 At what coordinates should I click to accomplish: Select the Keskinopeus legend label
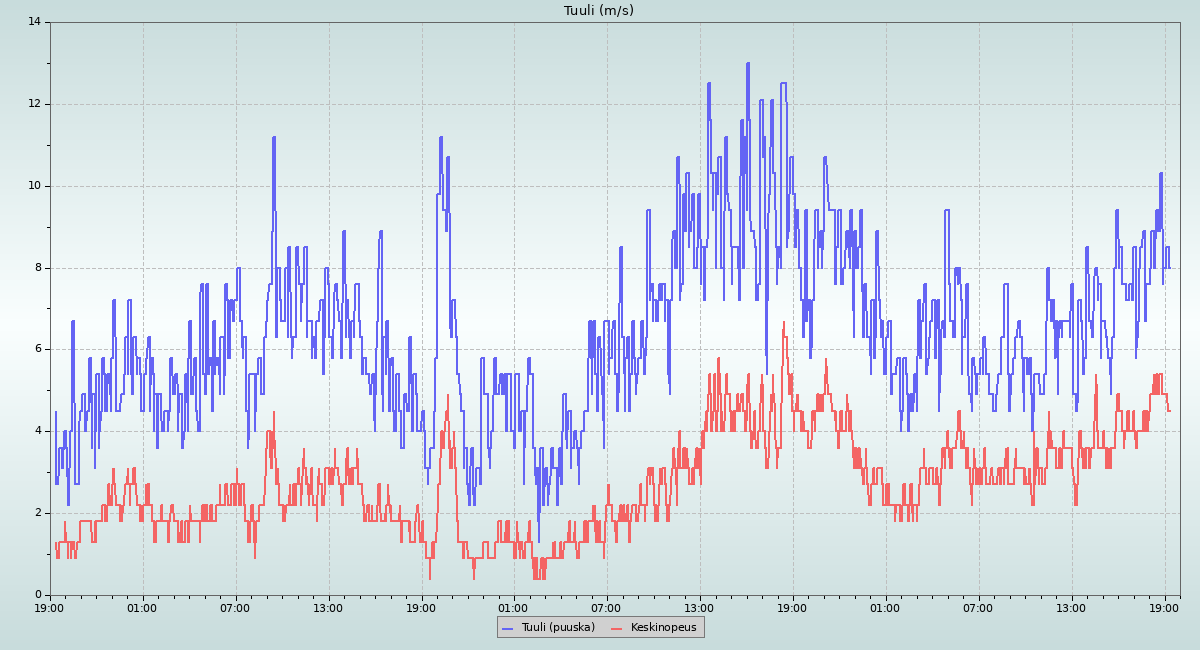pyautogui.click(x=663, y=628)
